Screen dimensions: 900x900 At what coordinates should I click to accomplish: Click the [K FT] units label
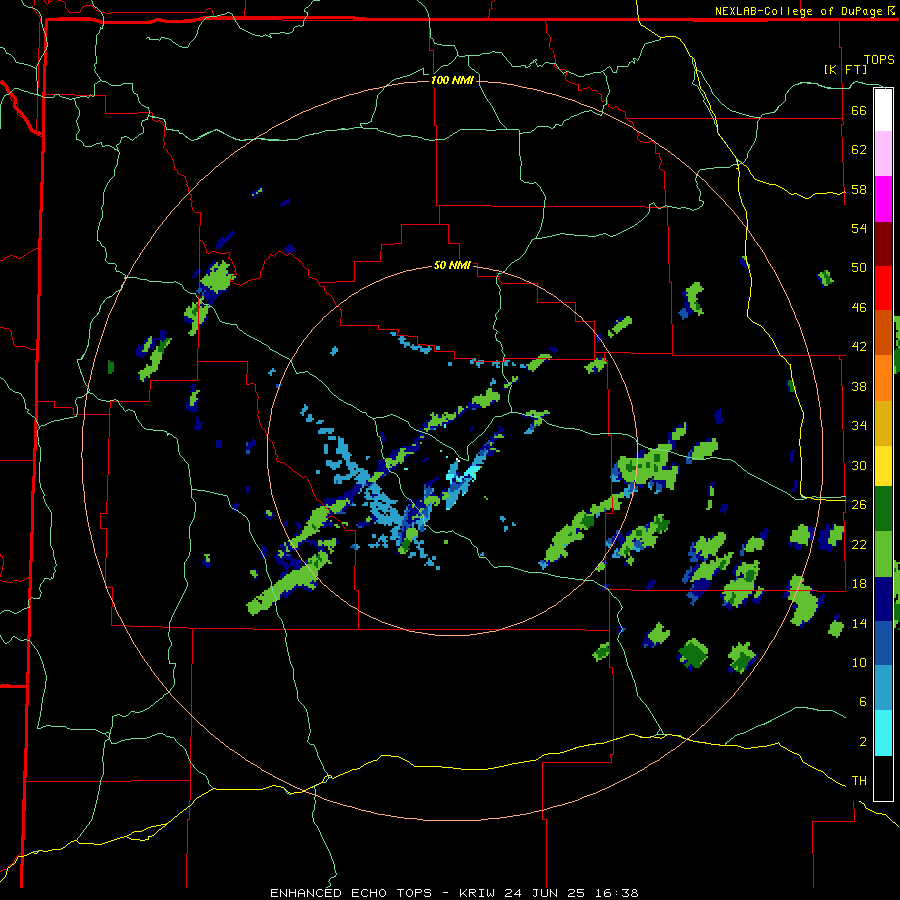click(x=845, y=69)
